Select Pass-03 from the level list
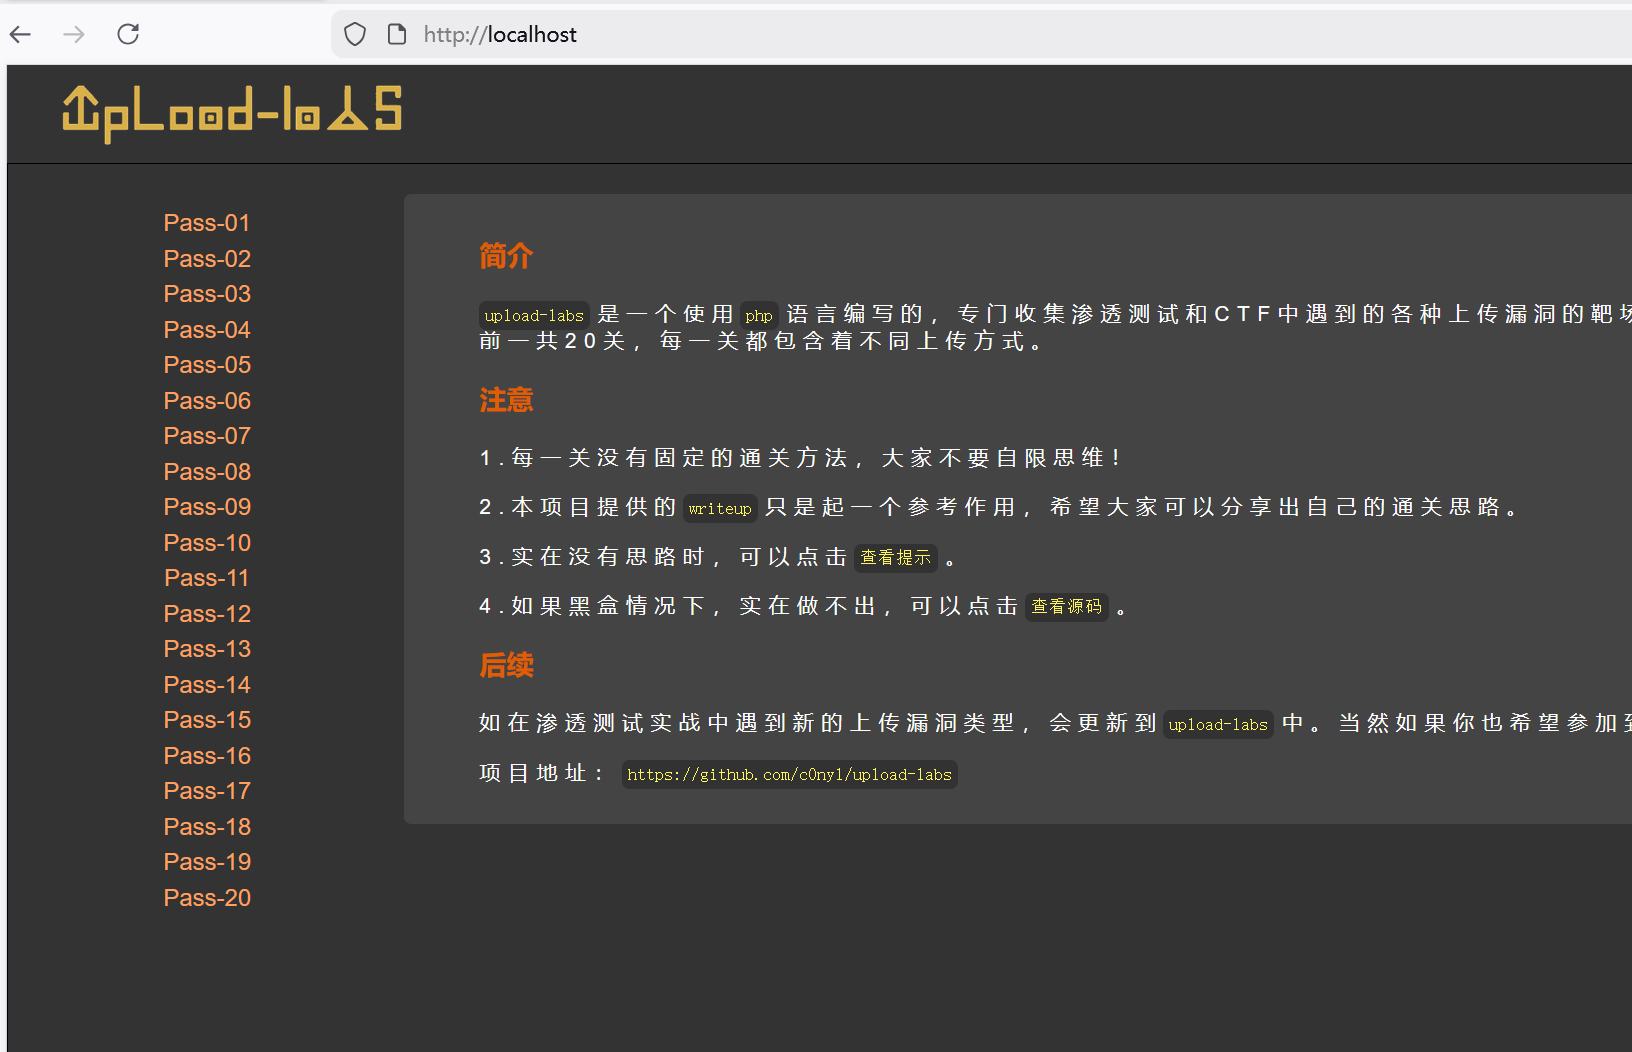 [x=207, y=294]
